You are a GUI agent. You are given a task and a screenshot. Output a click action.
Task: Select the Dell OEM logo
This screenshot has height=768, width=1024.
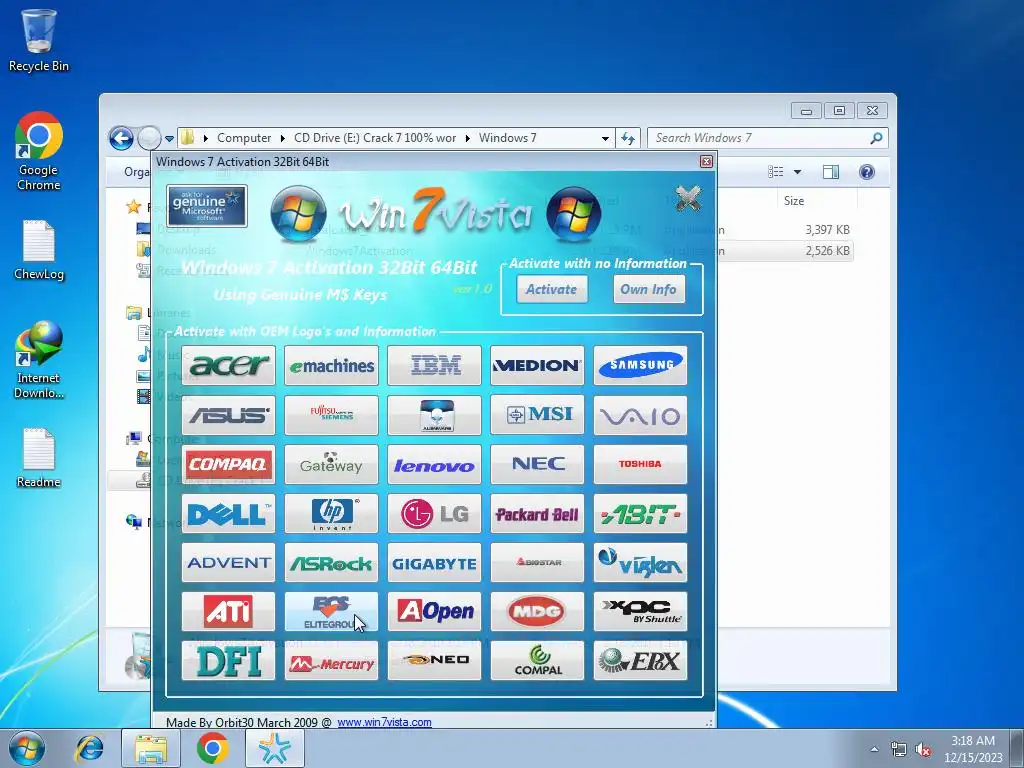(x=229, y=514)
